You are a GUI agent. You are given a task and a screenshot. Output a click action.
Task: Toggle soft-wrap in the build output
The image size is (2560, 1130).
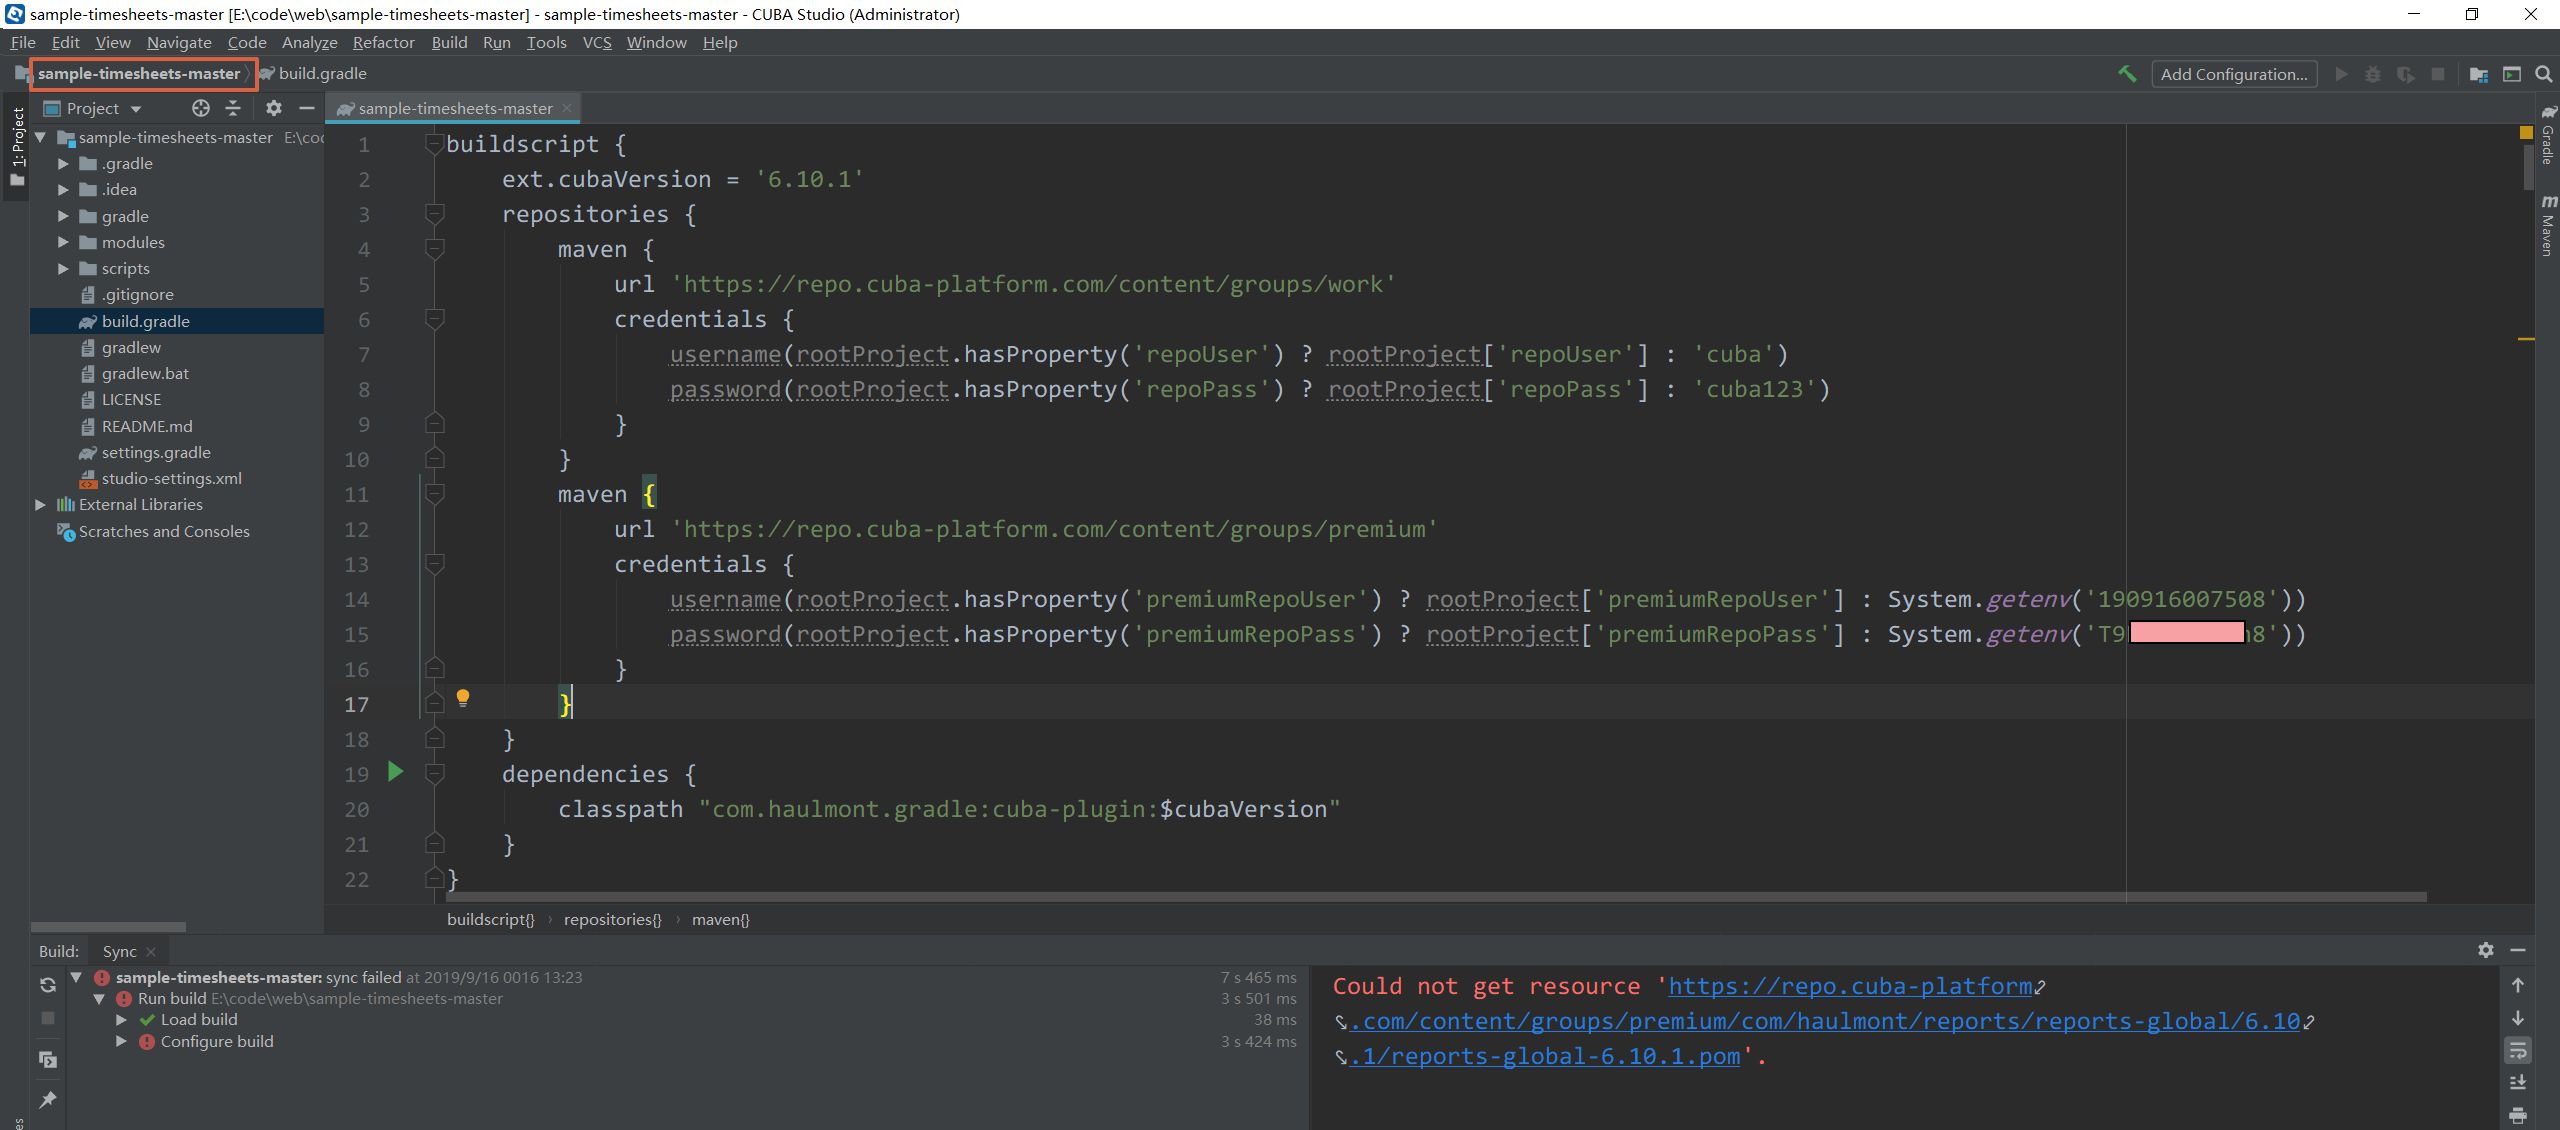(x=2518, y=1050)
